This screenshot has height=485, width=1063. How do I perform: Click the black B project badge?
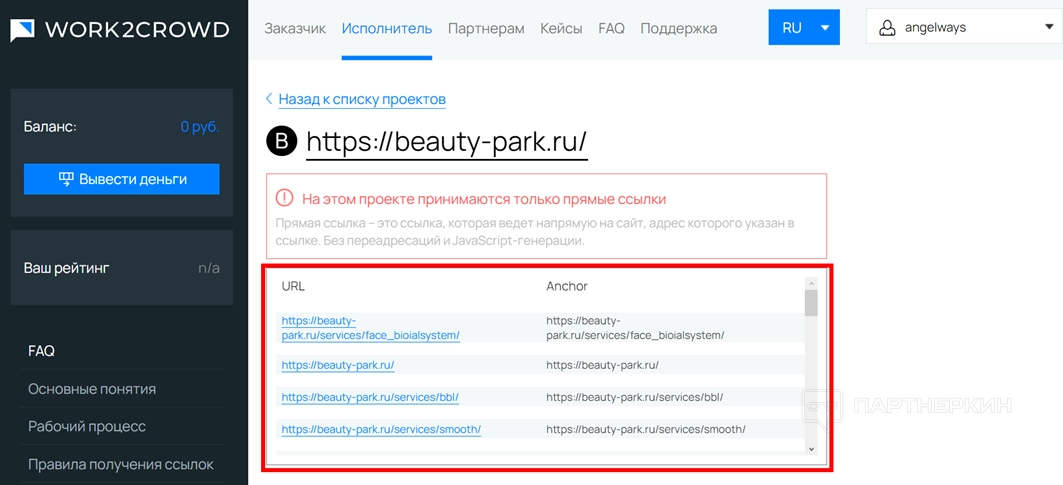(x=281, y=142)
